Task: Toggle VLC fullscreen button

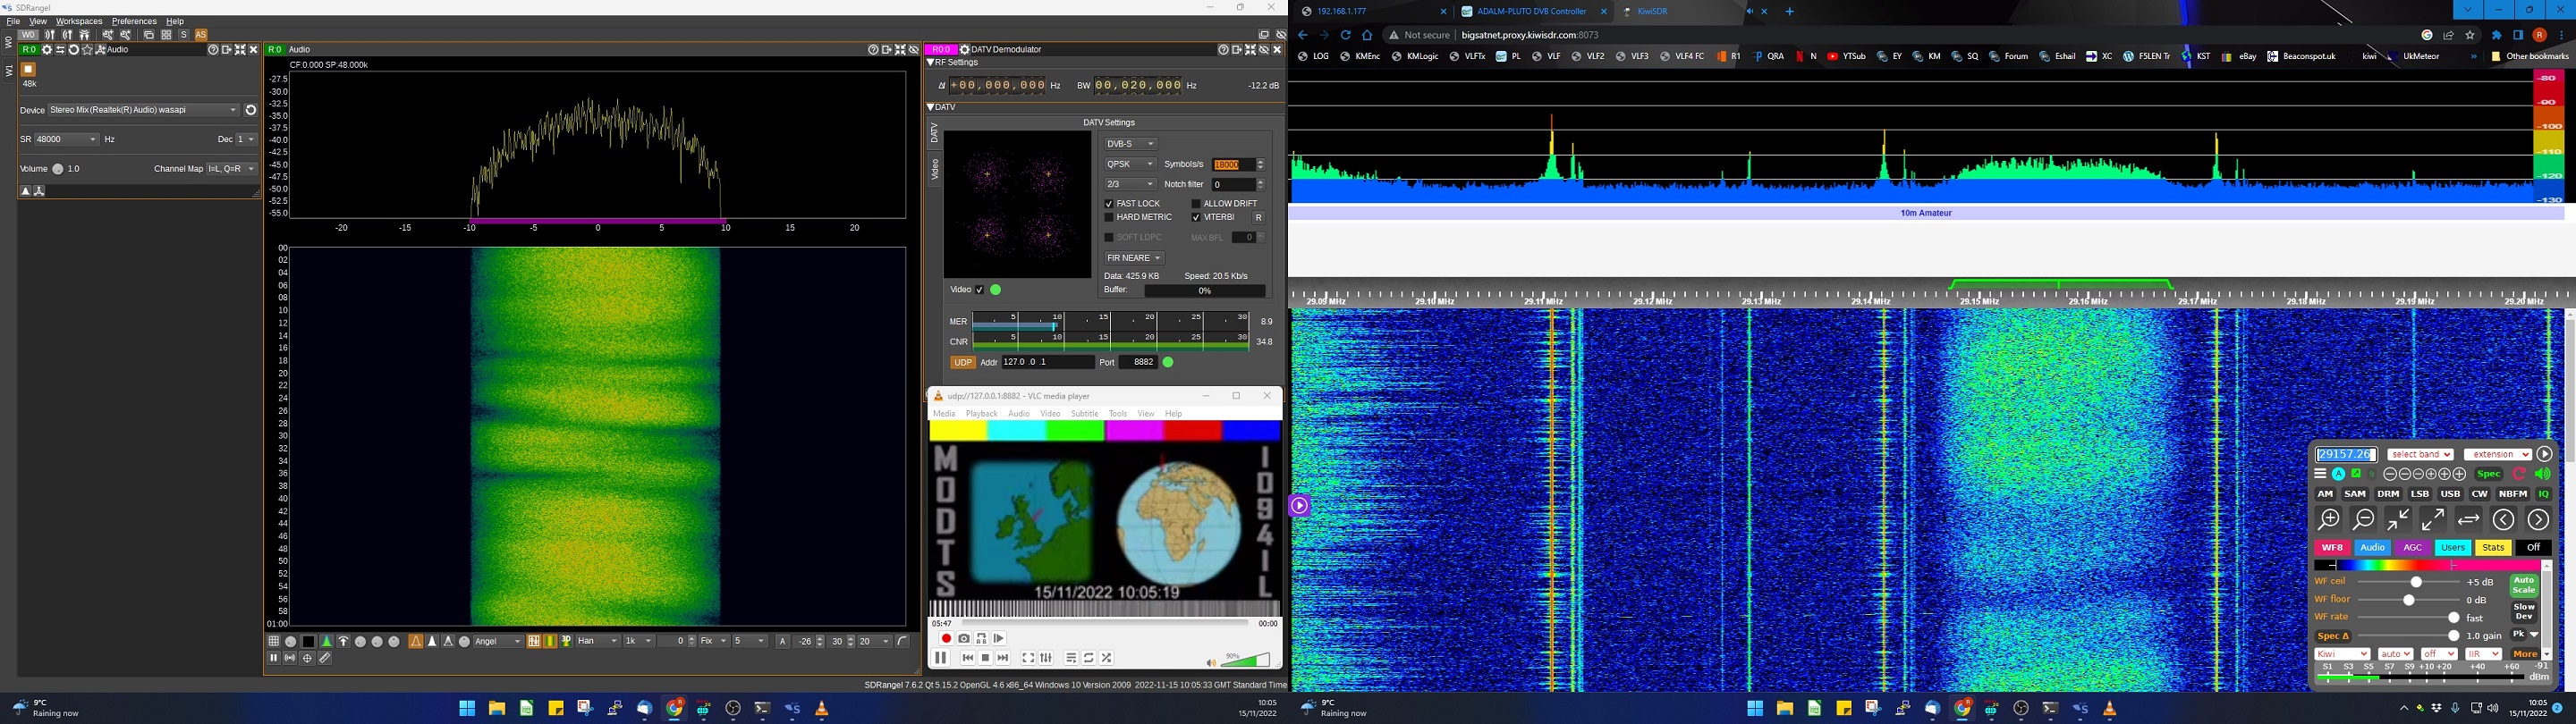Action: coord(1028,658)
